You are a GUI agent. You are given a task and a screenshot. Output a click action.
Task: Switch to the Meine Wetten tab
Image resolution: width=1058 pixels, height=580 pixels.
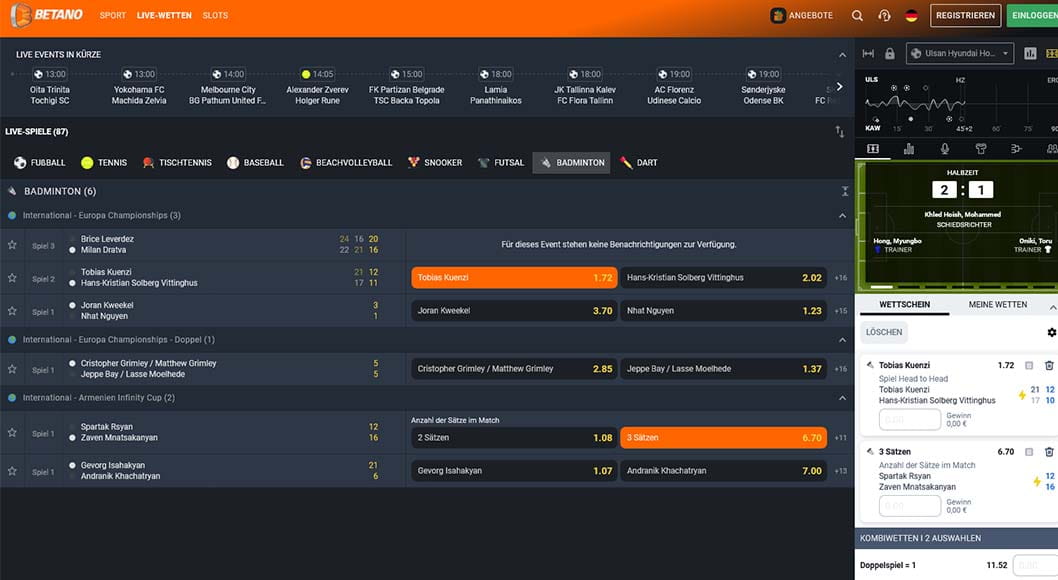click(997, 304)
